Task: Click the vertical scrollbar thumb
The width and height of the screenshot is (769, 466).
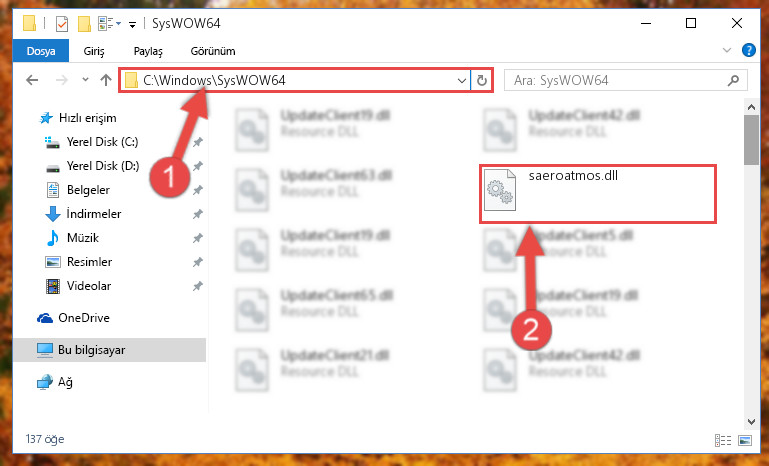Action: pos(751,140)
